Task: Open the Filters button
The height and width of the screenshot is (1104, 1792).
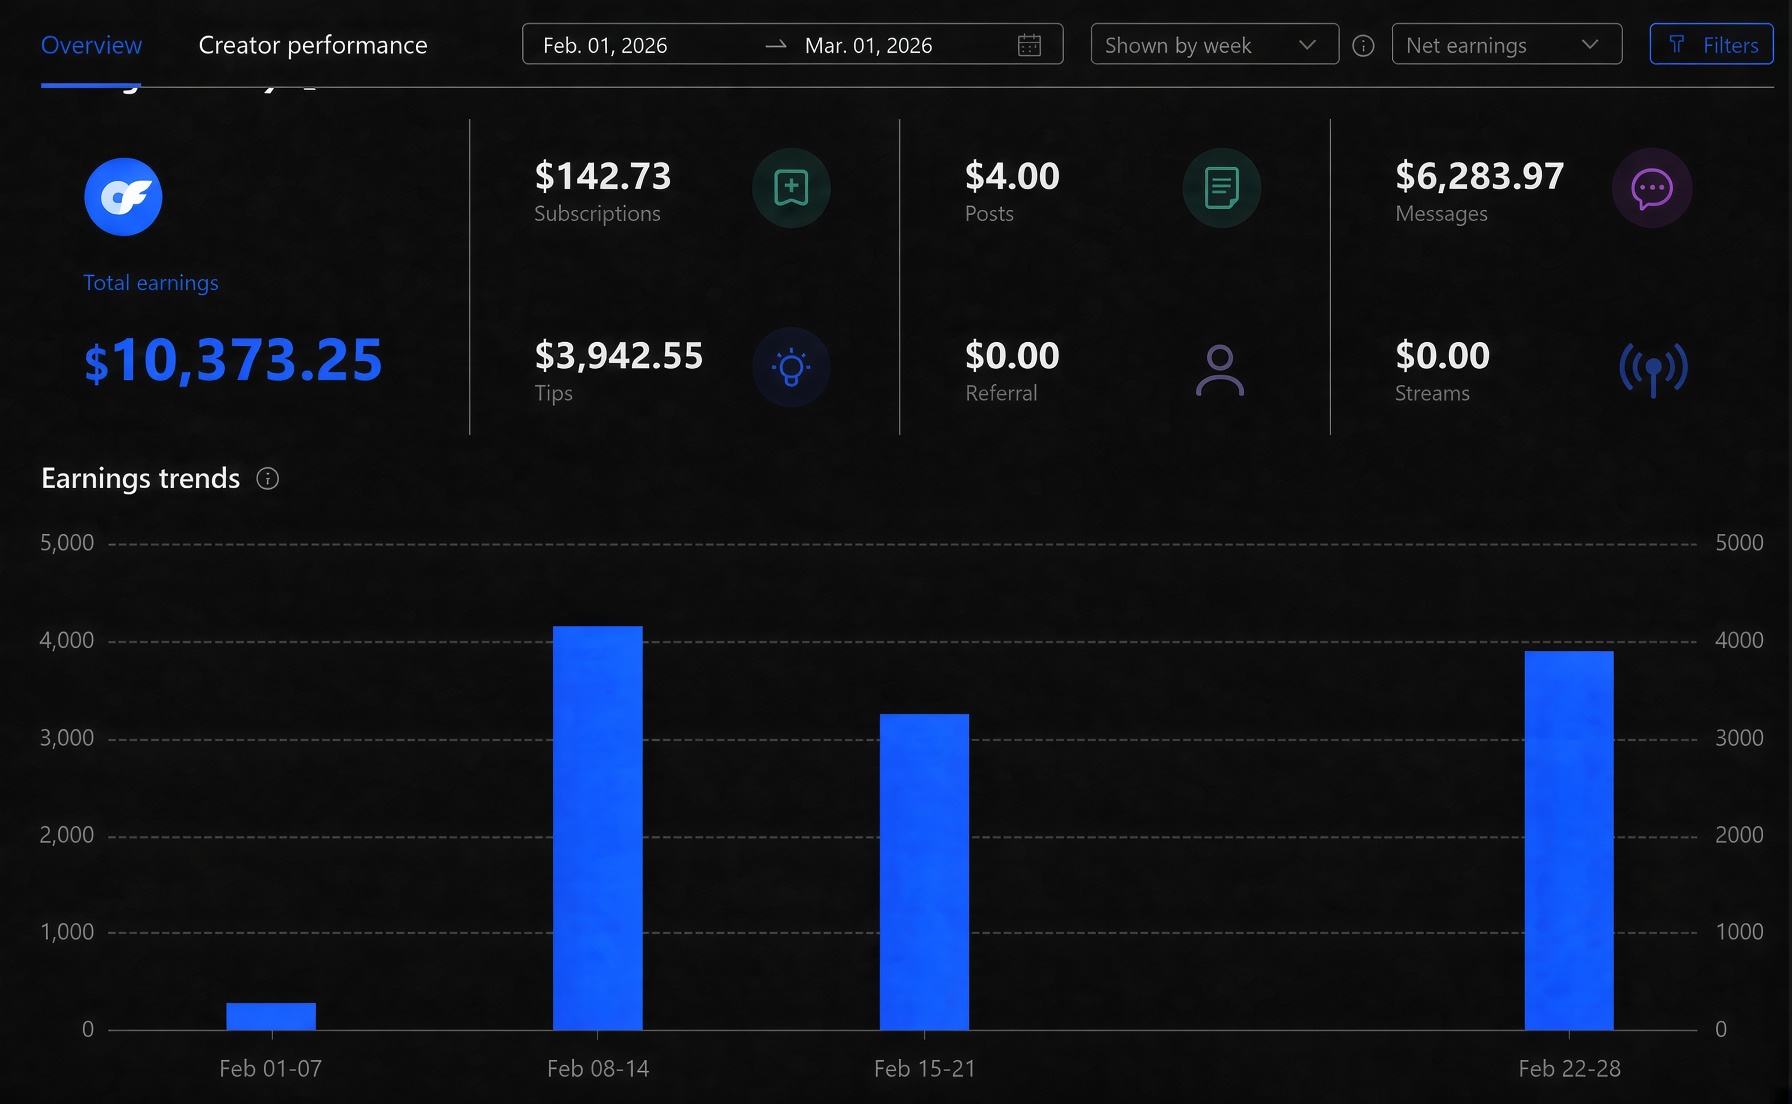Action: 1711,44
